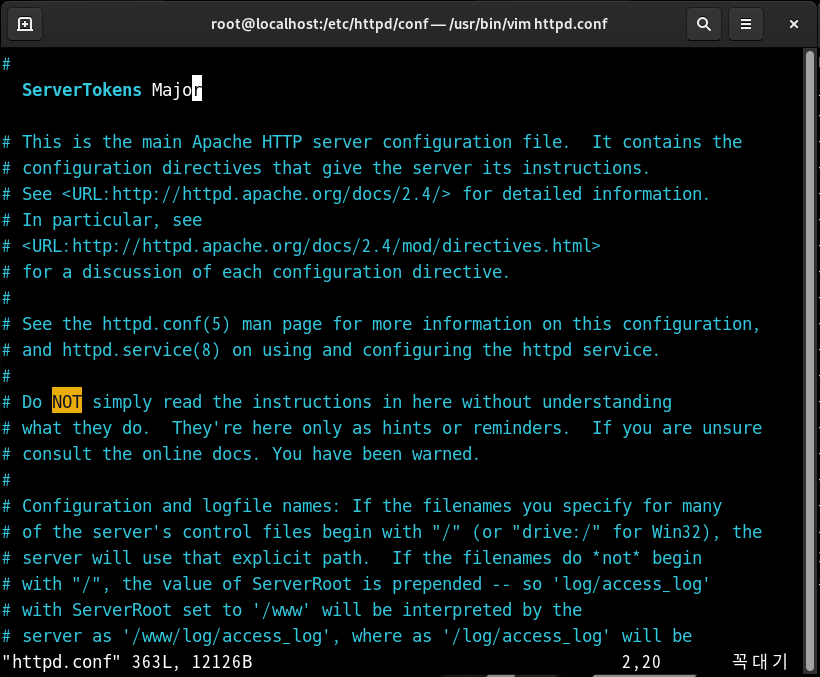
Task: Open a new terminal tab with plus icon
Action: pyautogui.click(x=25, y=24)
